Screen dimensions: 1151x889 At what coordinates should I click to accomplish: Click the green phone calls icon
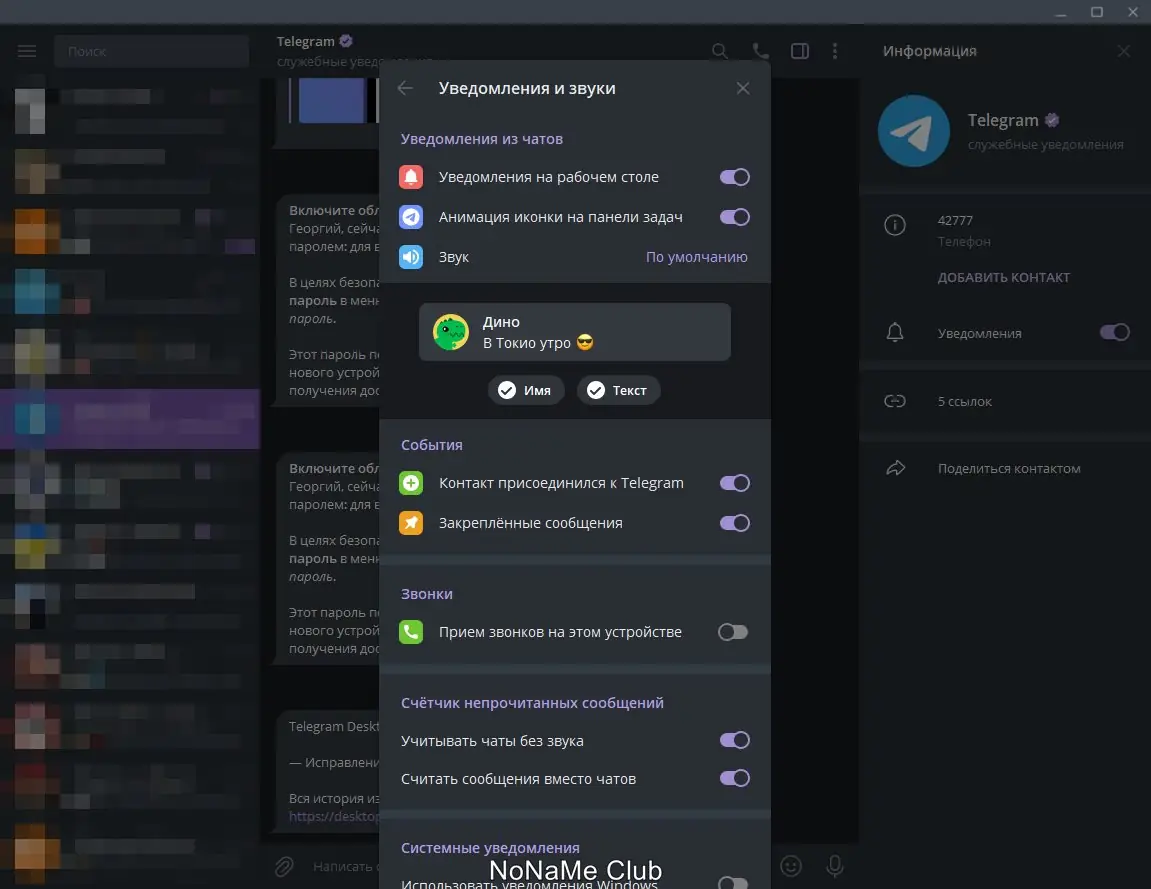pos(411,632)
